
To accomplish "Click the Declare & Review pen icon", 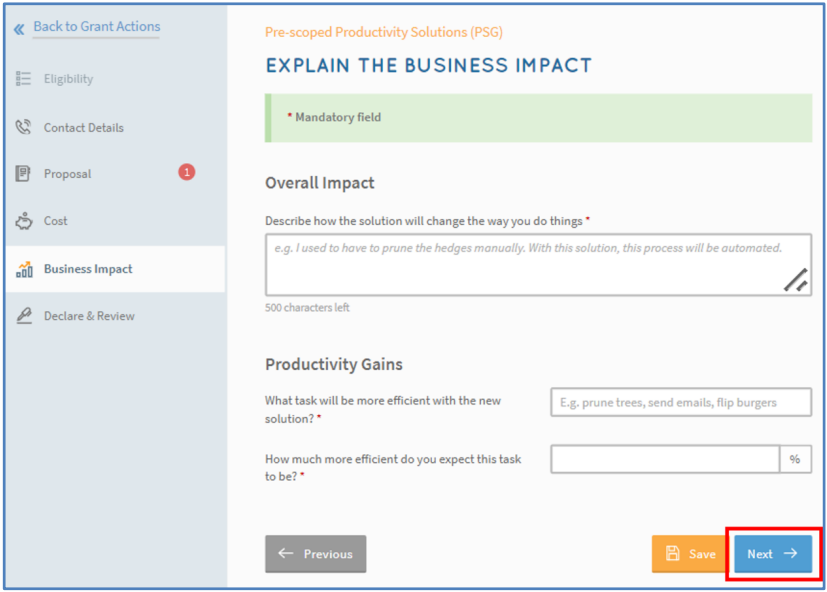I will (24, 316).
